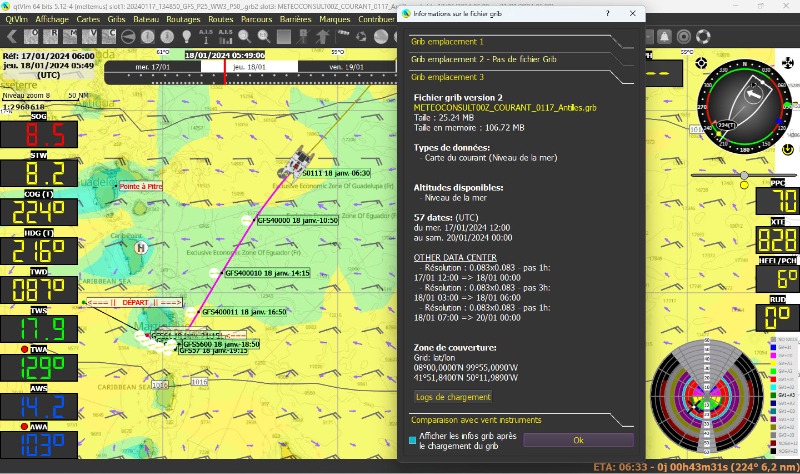Expand 'Comparaison avec vent instruments' section
The width and height of the screenshot is (800, 474).
(x=521, y=420)
